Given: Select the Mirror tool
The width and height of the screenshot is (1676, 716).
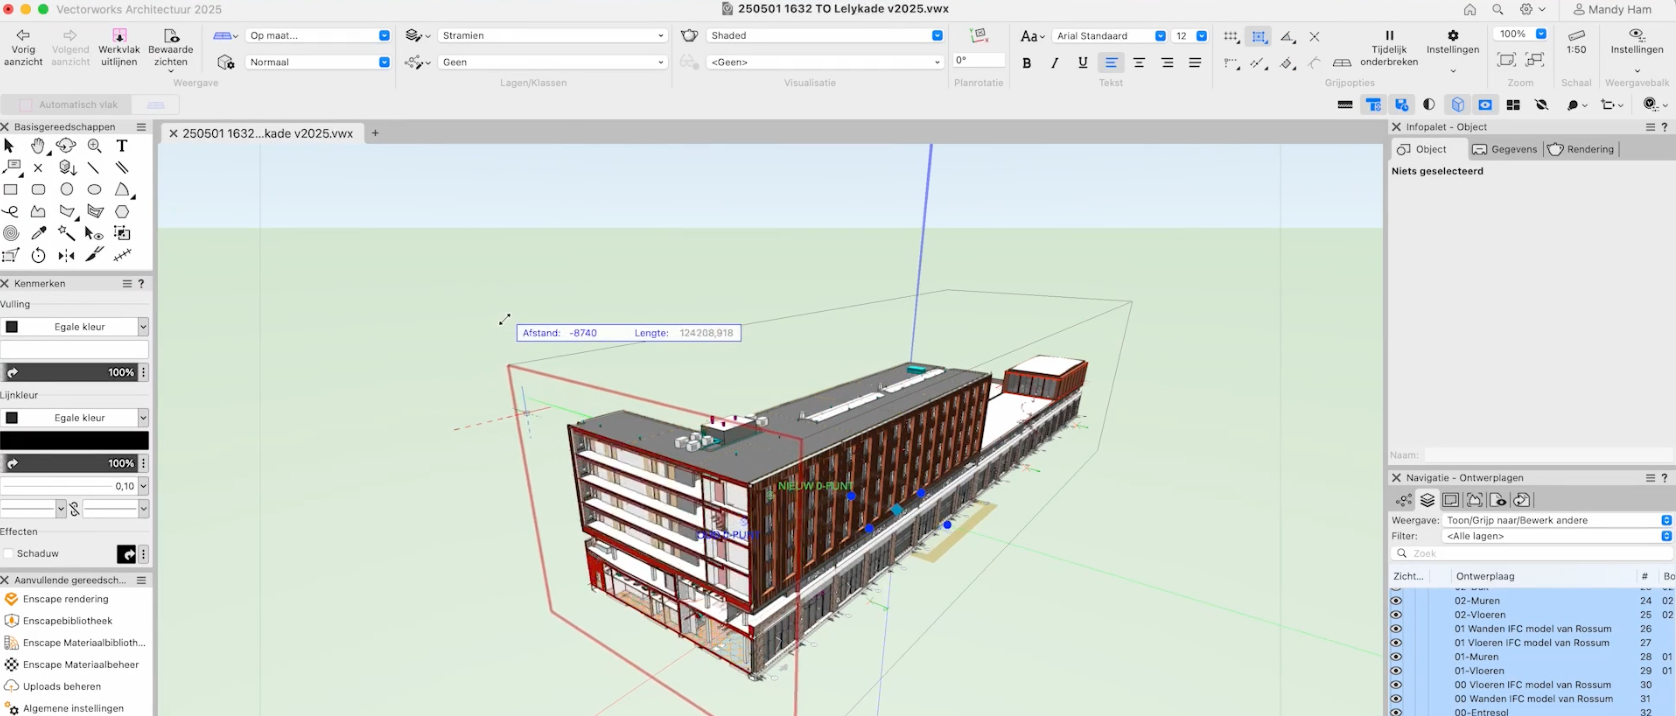Looking at the screenshot, I should click(66, 255).
